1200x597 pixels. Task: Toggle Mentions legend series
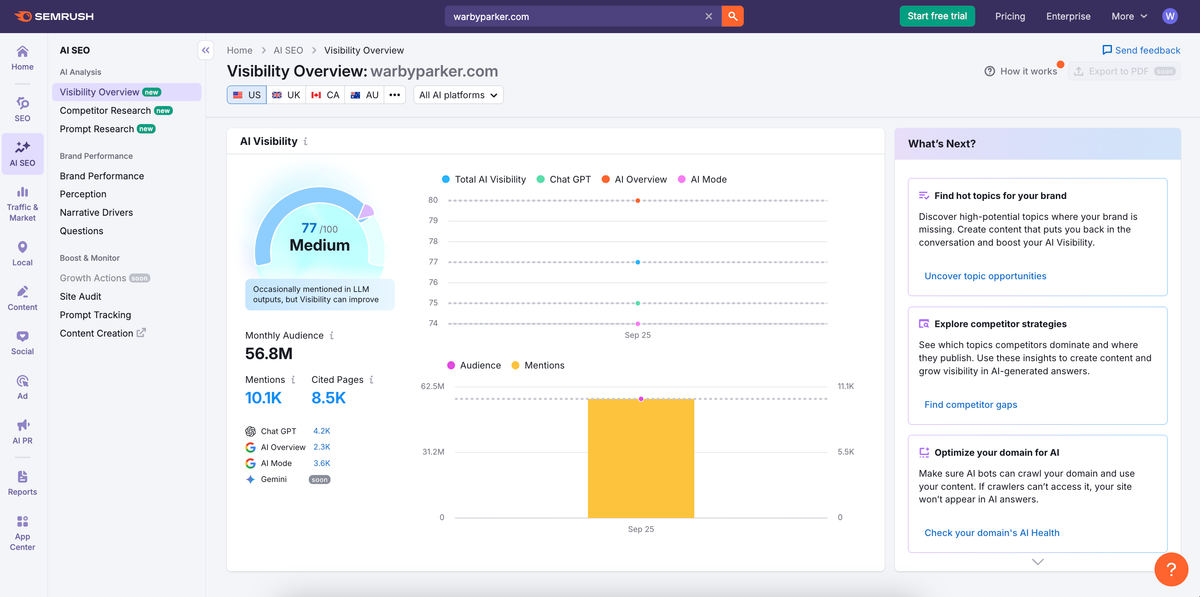pyautogui.click(x=538, y=366)
